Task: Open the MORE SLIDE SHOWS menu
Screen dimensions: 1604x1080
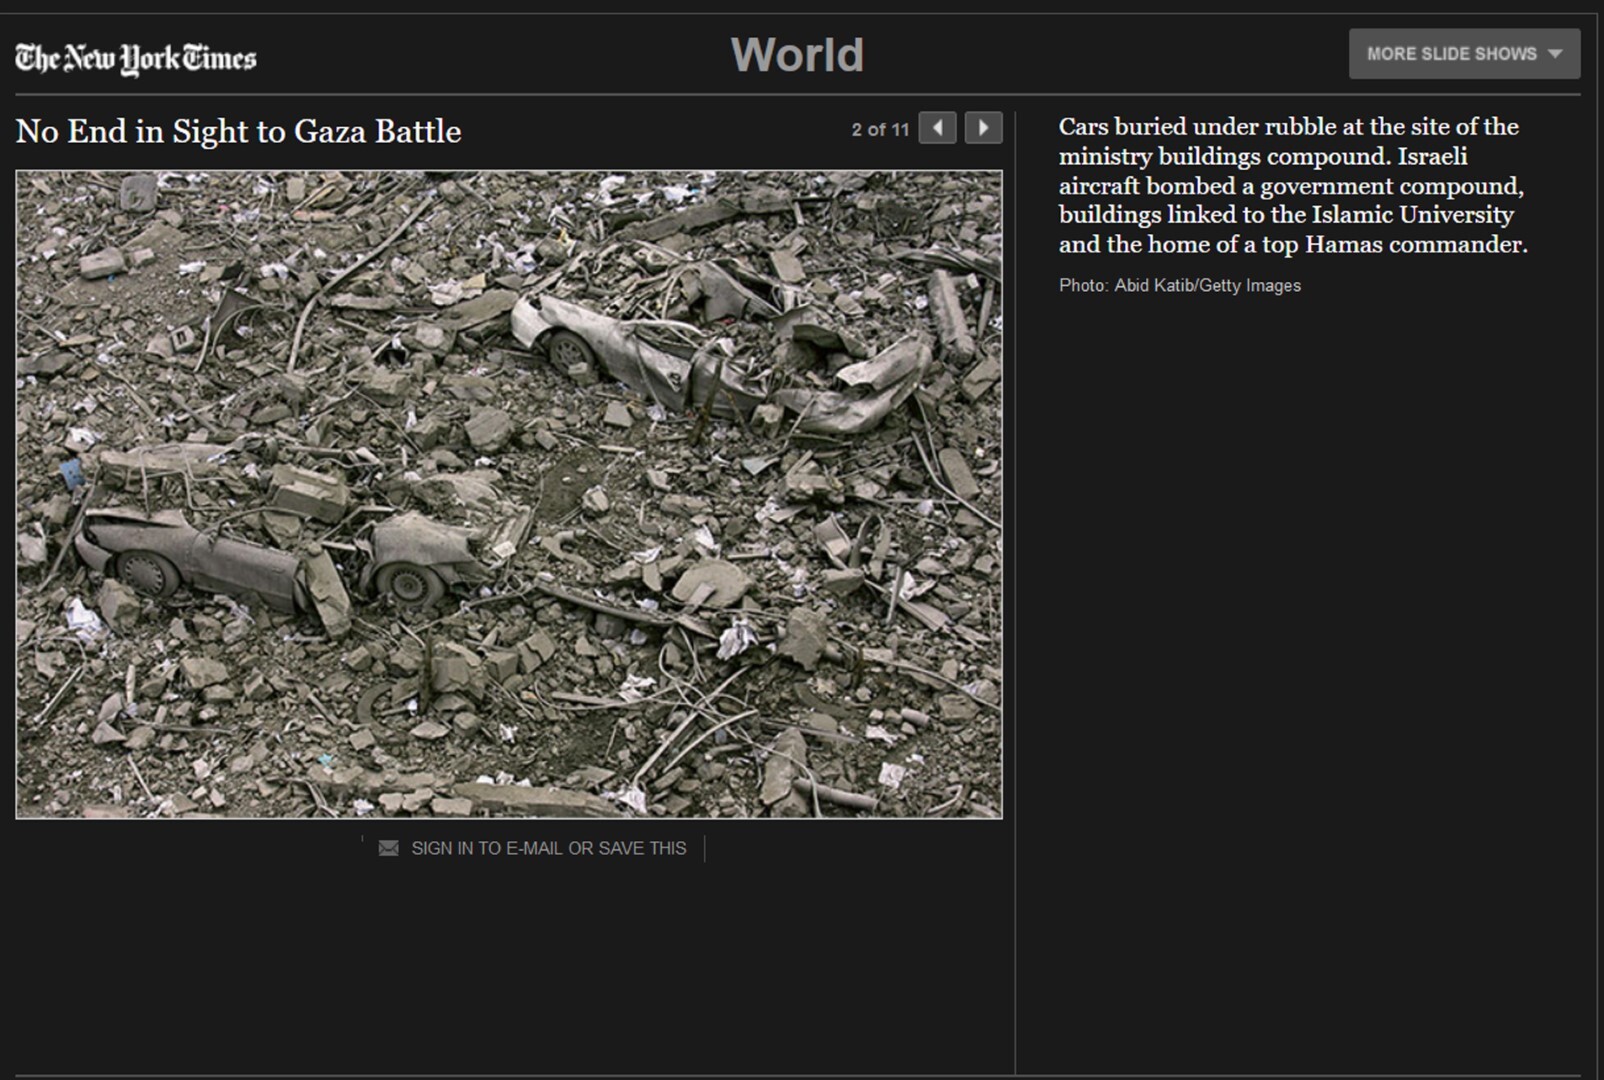Action: 1451,54
